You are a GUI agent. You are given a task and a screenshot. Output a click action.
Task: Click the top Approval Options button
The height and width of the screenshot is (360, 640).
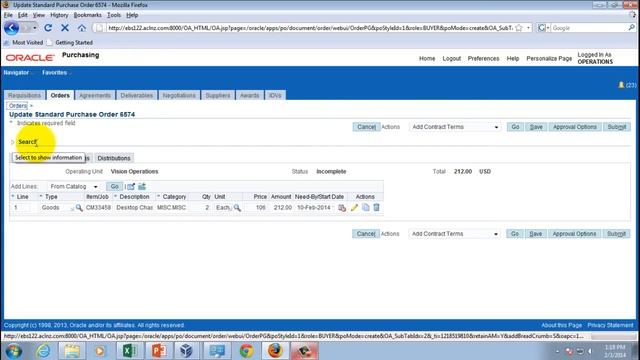coord(575,127)
